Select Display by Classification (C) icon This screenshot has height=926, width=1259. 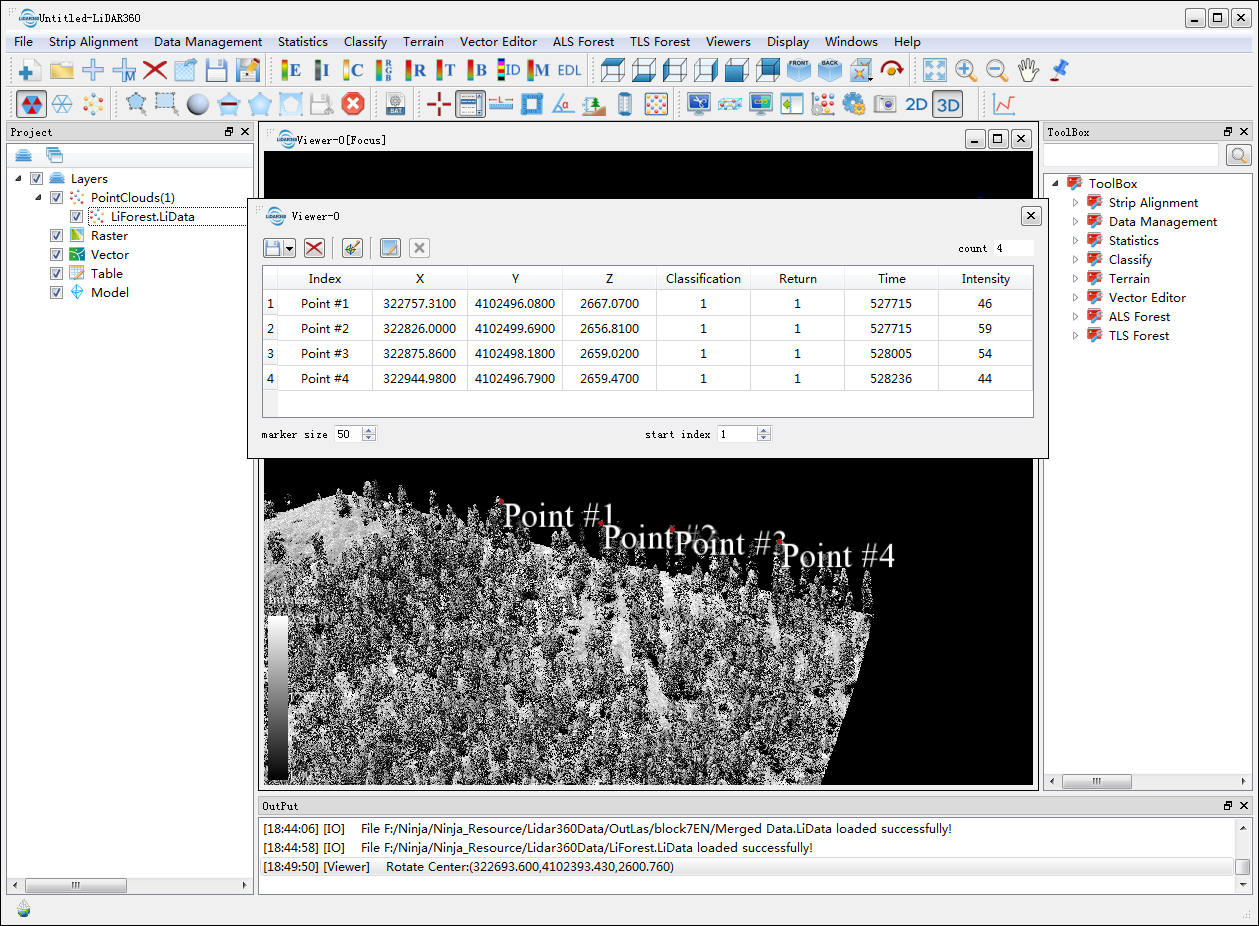(353, 70)
